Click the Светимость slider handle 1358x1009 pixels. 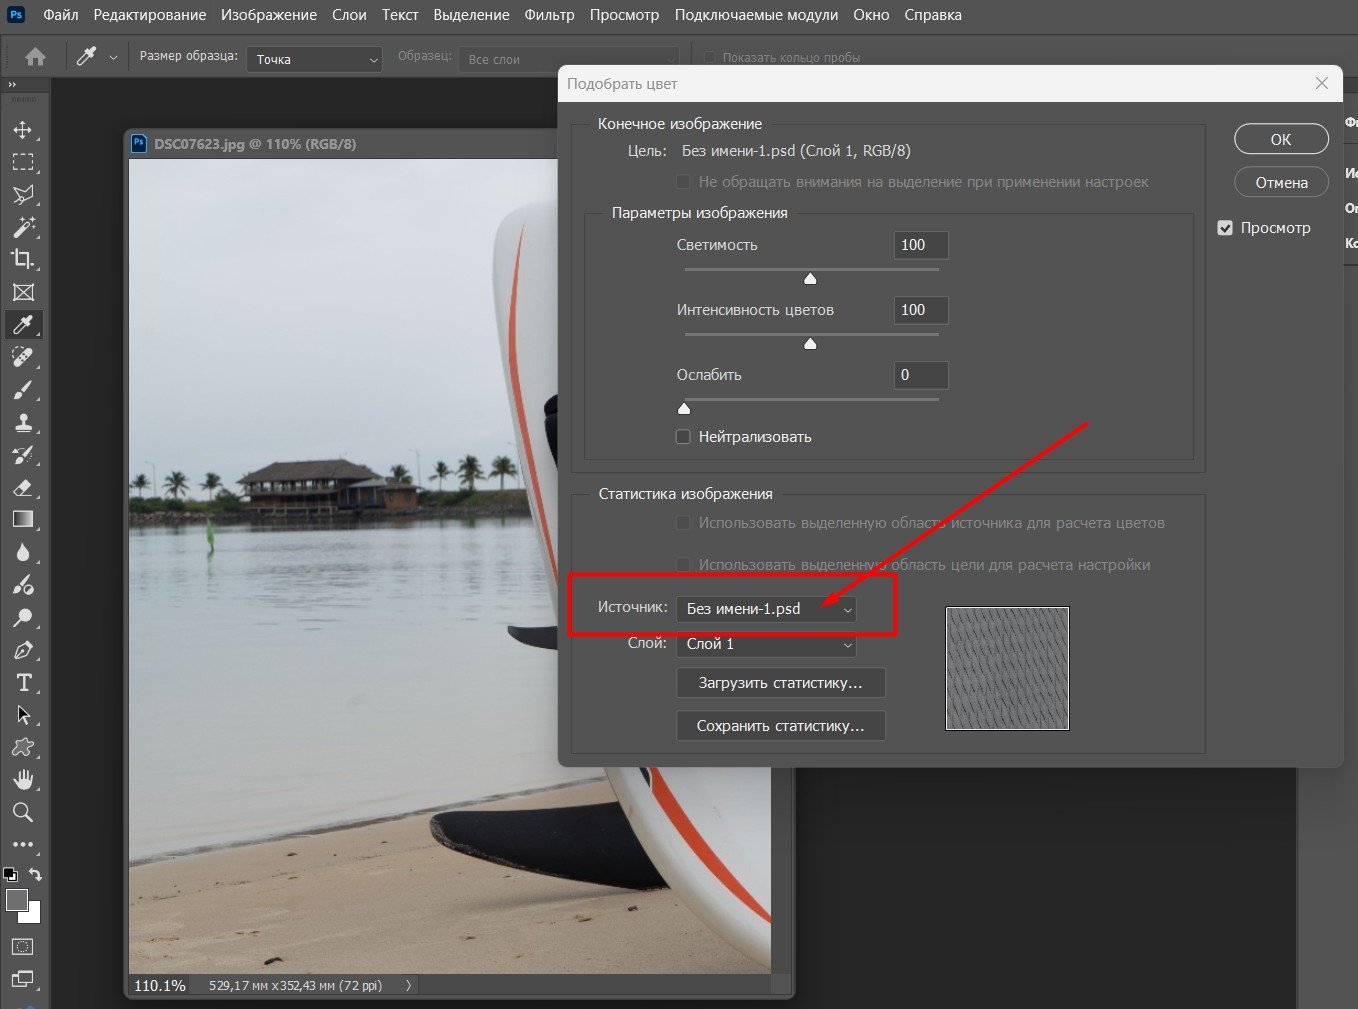click(810, 279)
